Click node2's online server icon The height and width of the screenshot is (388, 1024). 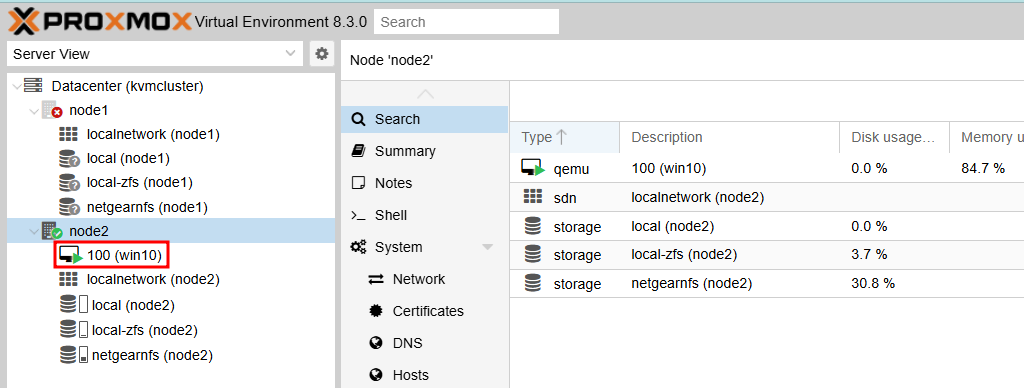[52, 231]
